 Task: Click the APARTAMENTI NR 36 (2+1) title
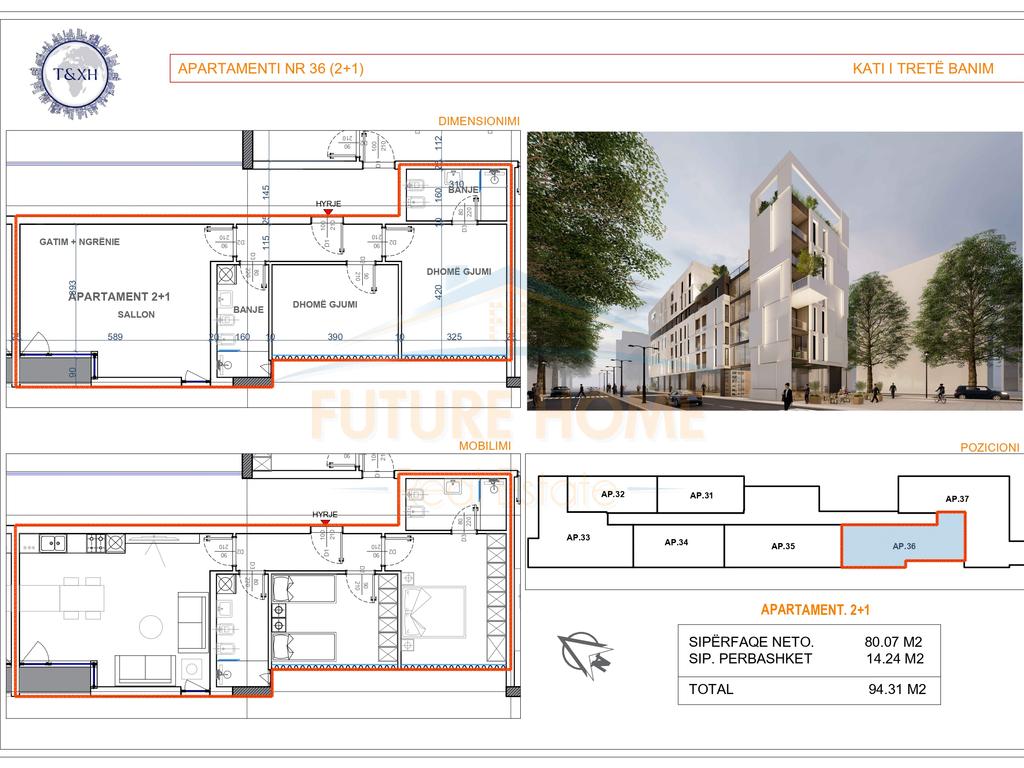(270, 69)
